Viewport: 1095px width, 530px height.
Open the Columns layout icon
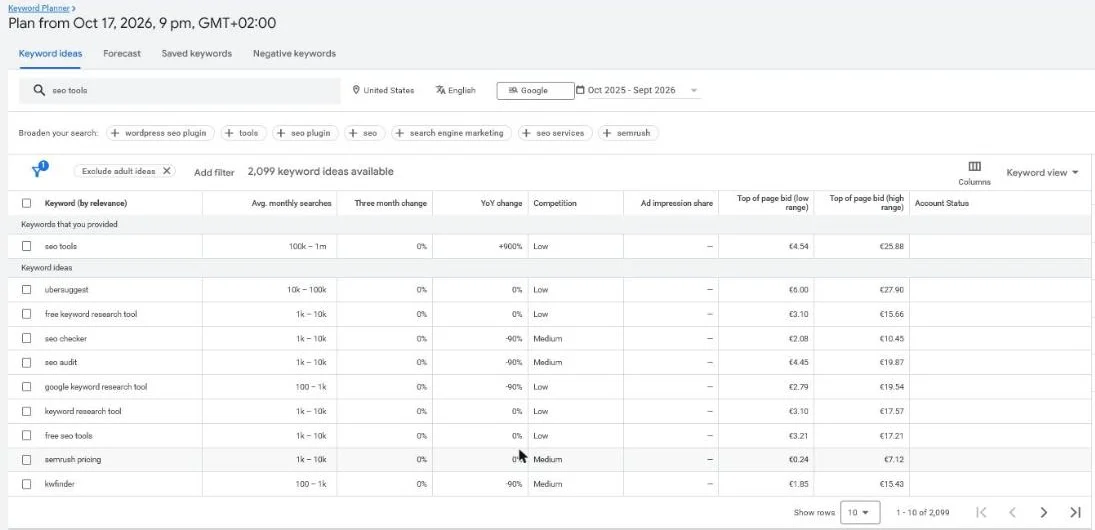(x=974, y=166)
